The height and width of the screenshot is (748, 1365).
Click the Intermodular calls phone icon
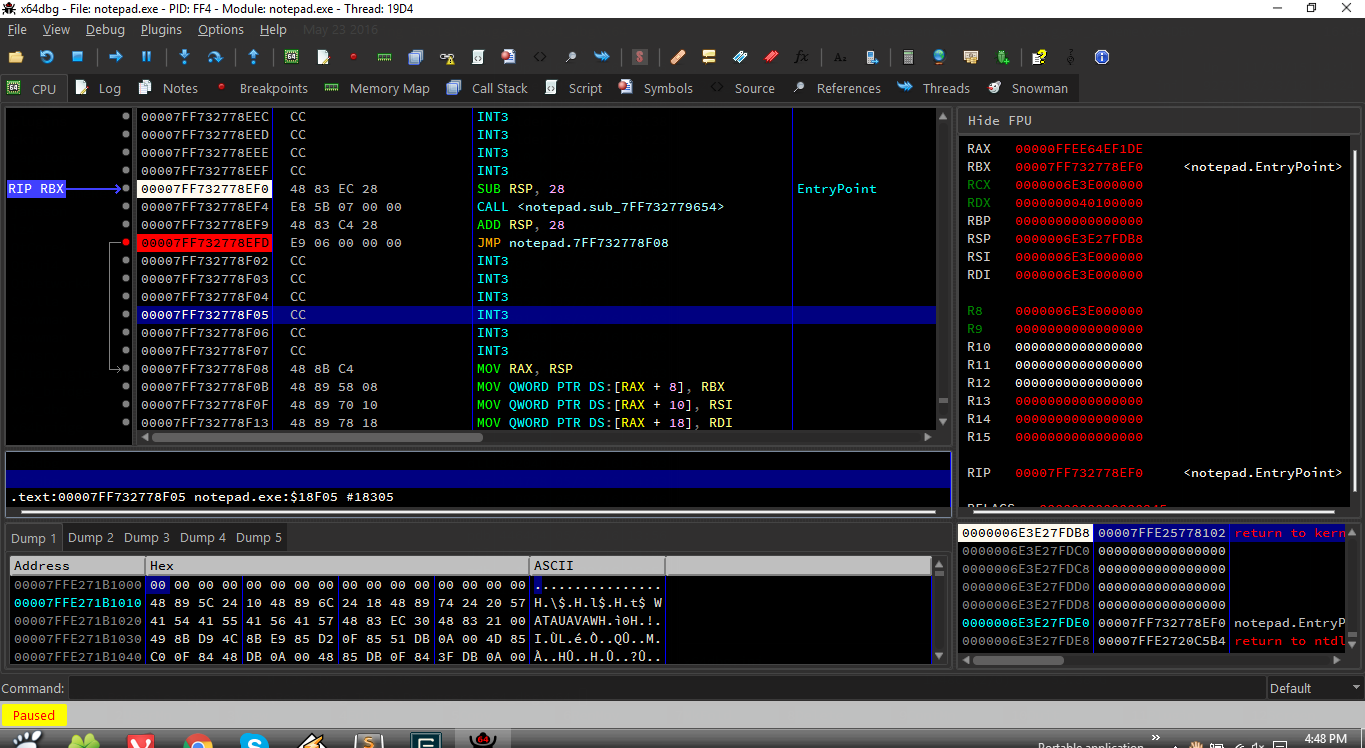click(871, 57)
